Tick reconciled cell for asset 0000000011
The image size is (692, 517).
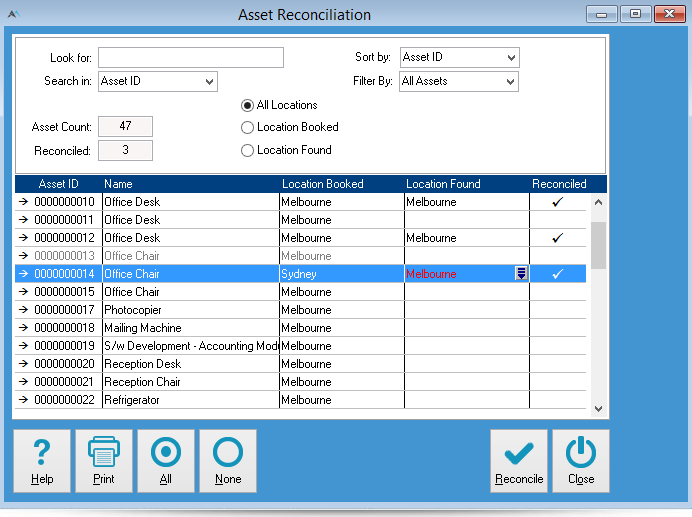(558, 220)
